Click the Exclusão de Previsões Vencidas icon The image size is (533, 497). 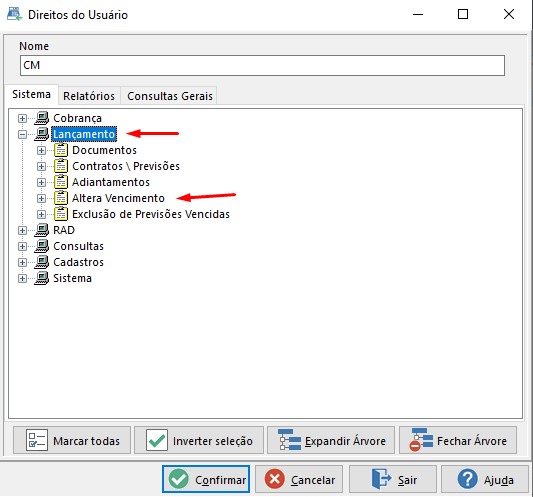61,214
